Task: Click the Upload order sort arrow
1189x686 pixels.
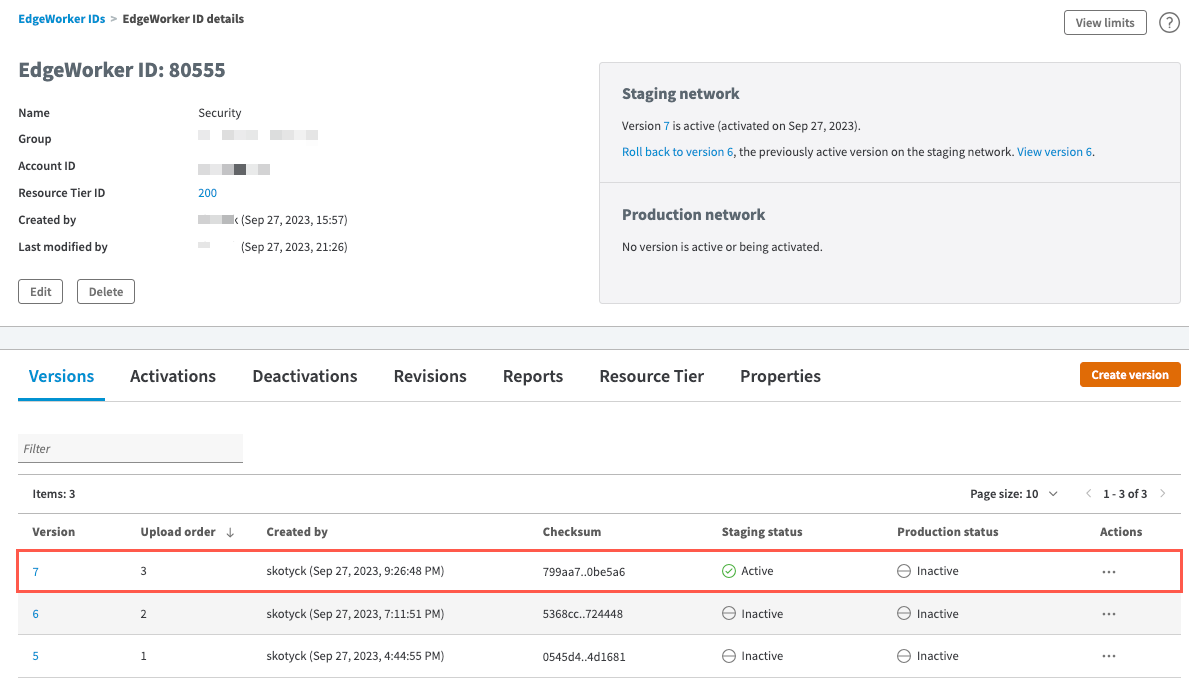Action: pyautogui.click(x=230, y=532)
